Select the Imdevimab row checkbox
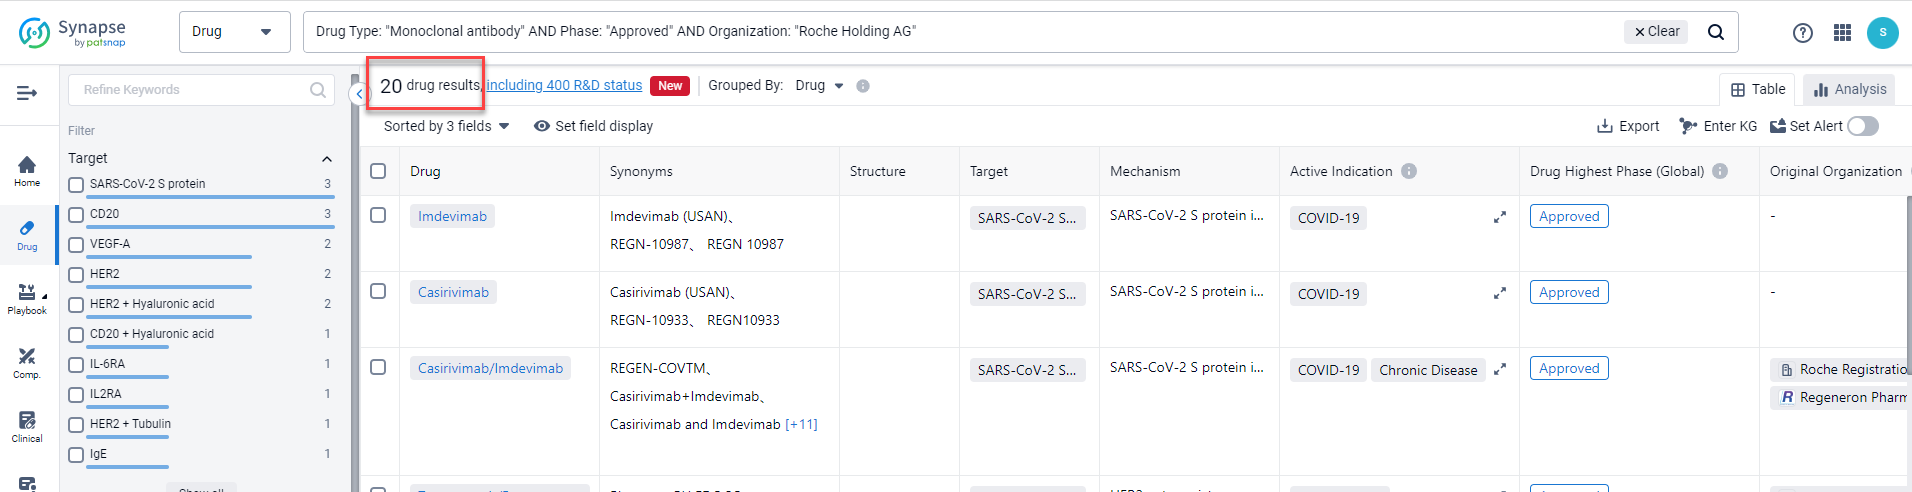Viewport: 1912px width, 492px height. 378,215
